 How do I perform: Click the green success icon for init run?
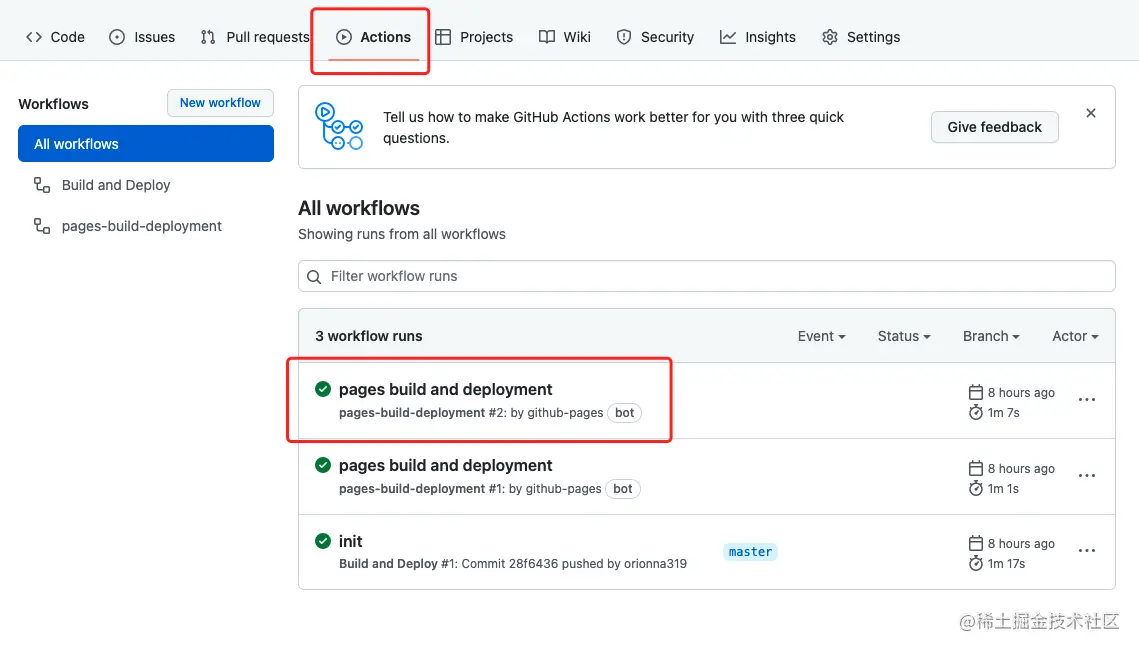coord(323,541)
